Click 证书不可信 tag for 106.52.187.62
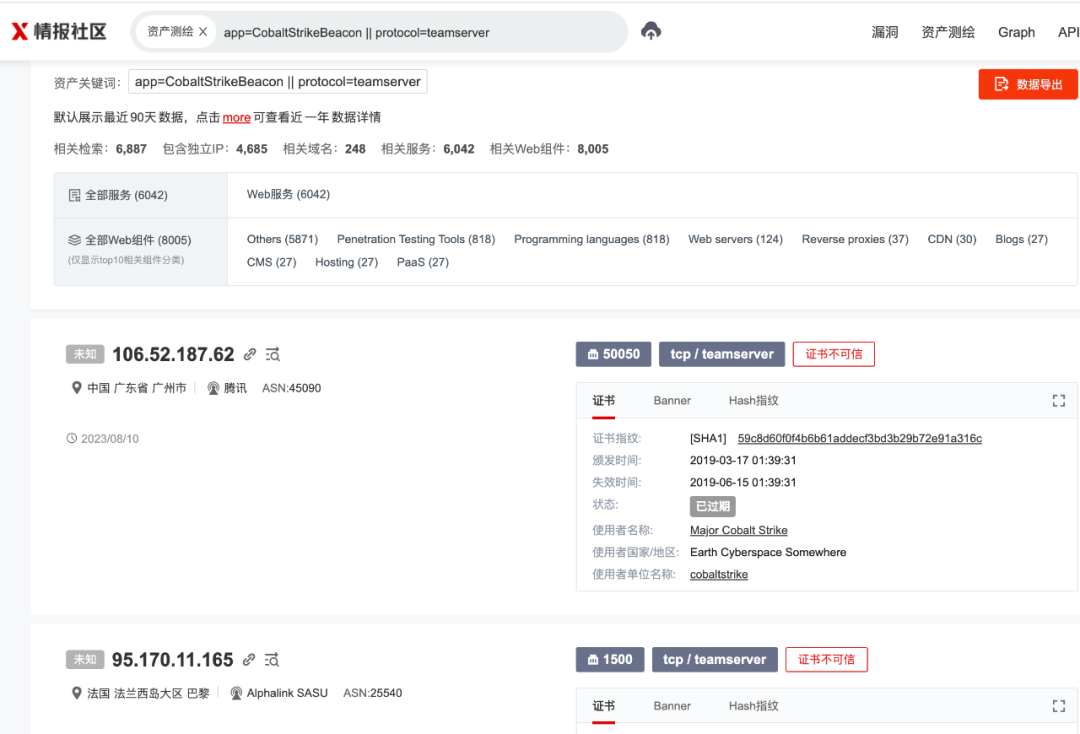1080x734 pixels. 833,354
